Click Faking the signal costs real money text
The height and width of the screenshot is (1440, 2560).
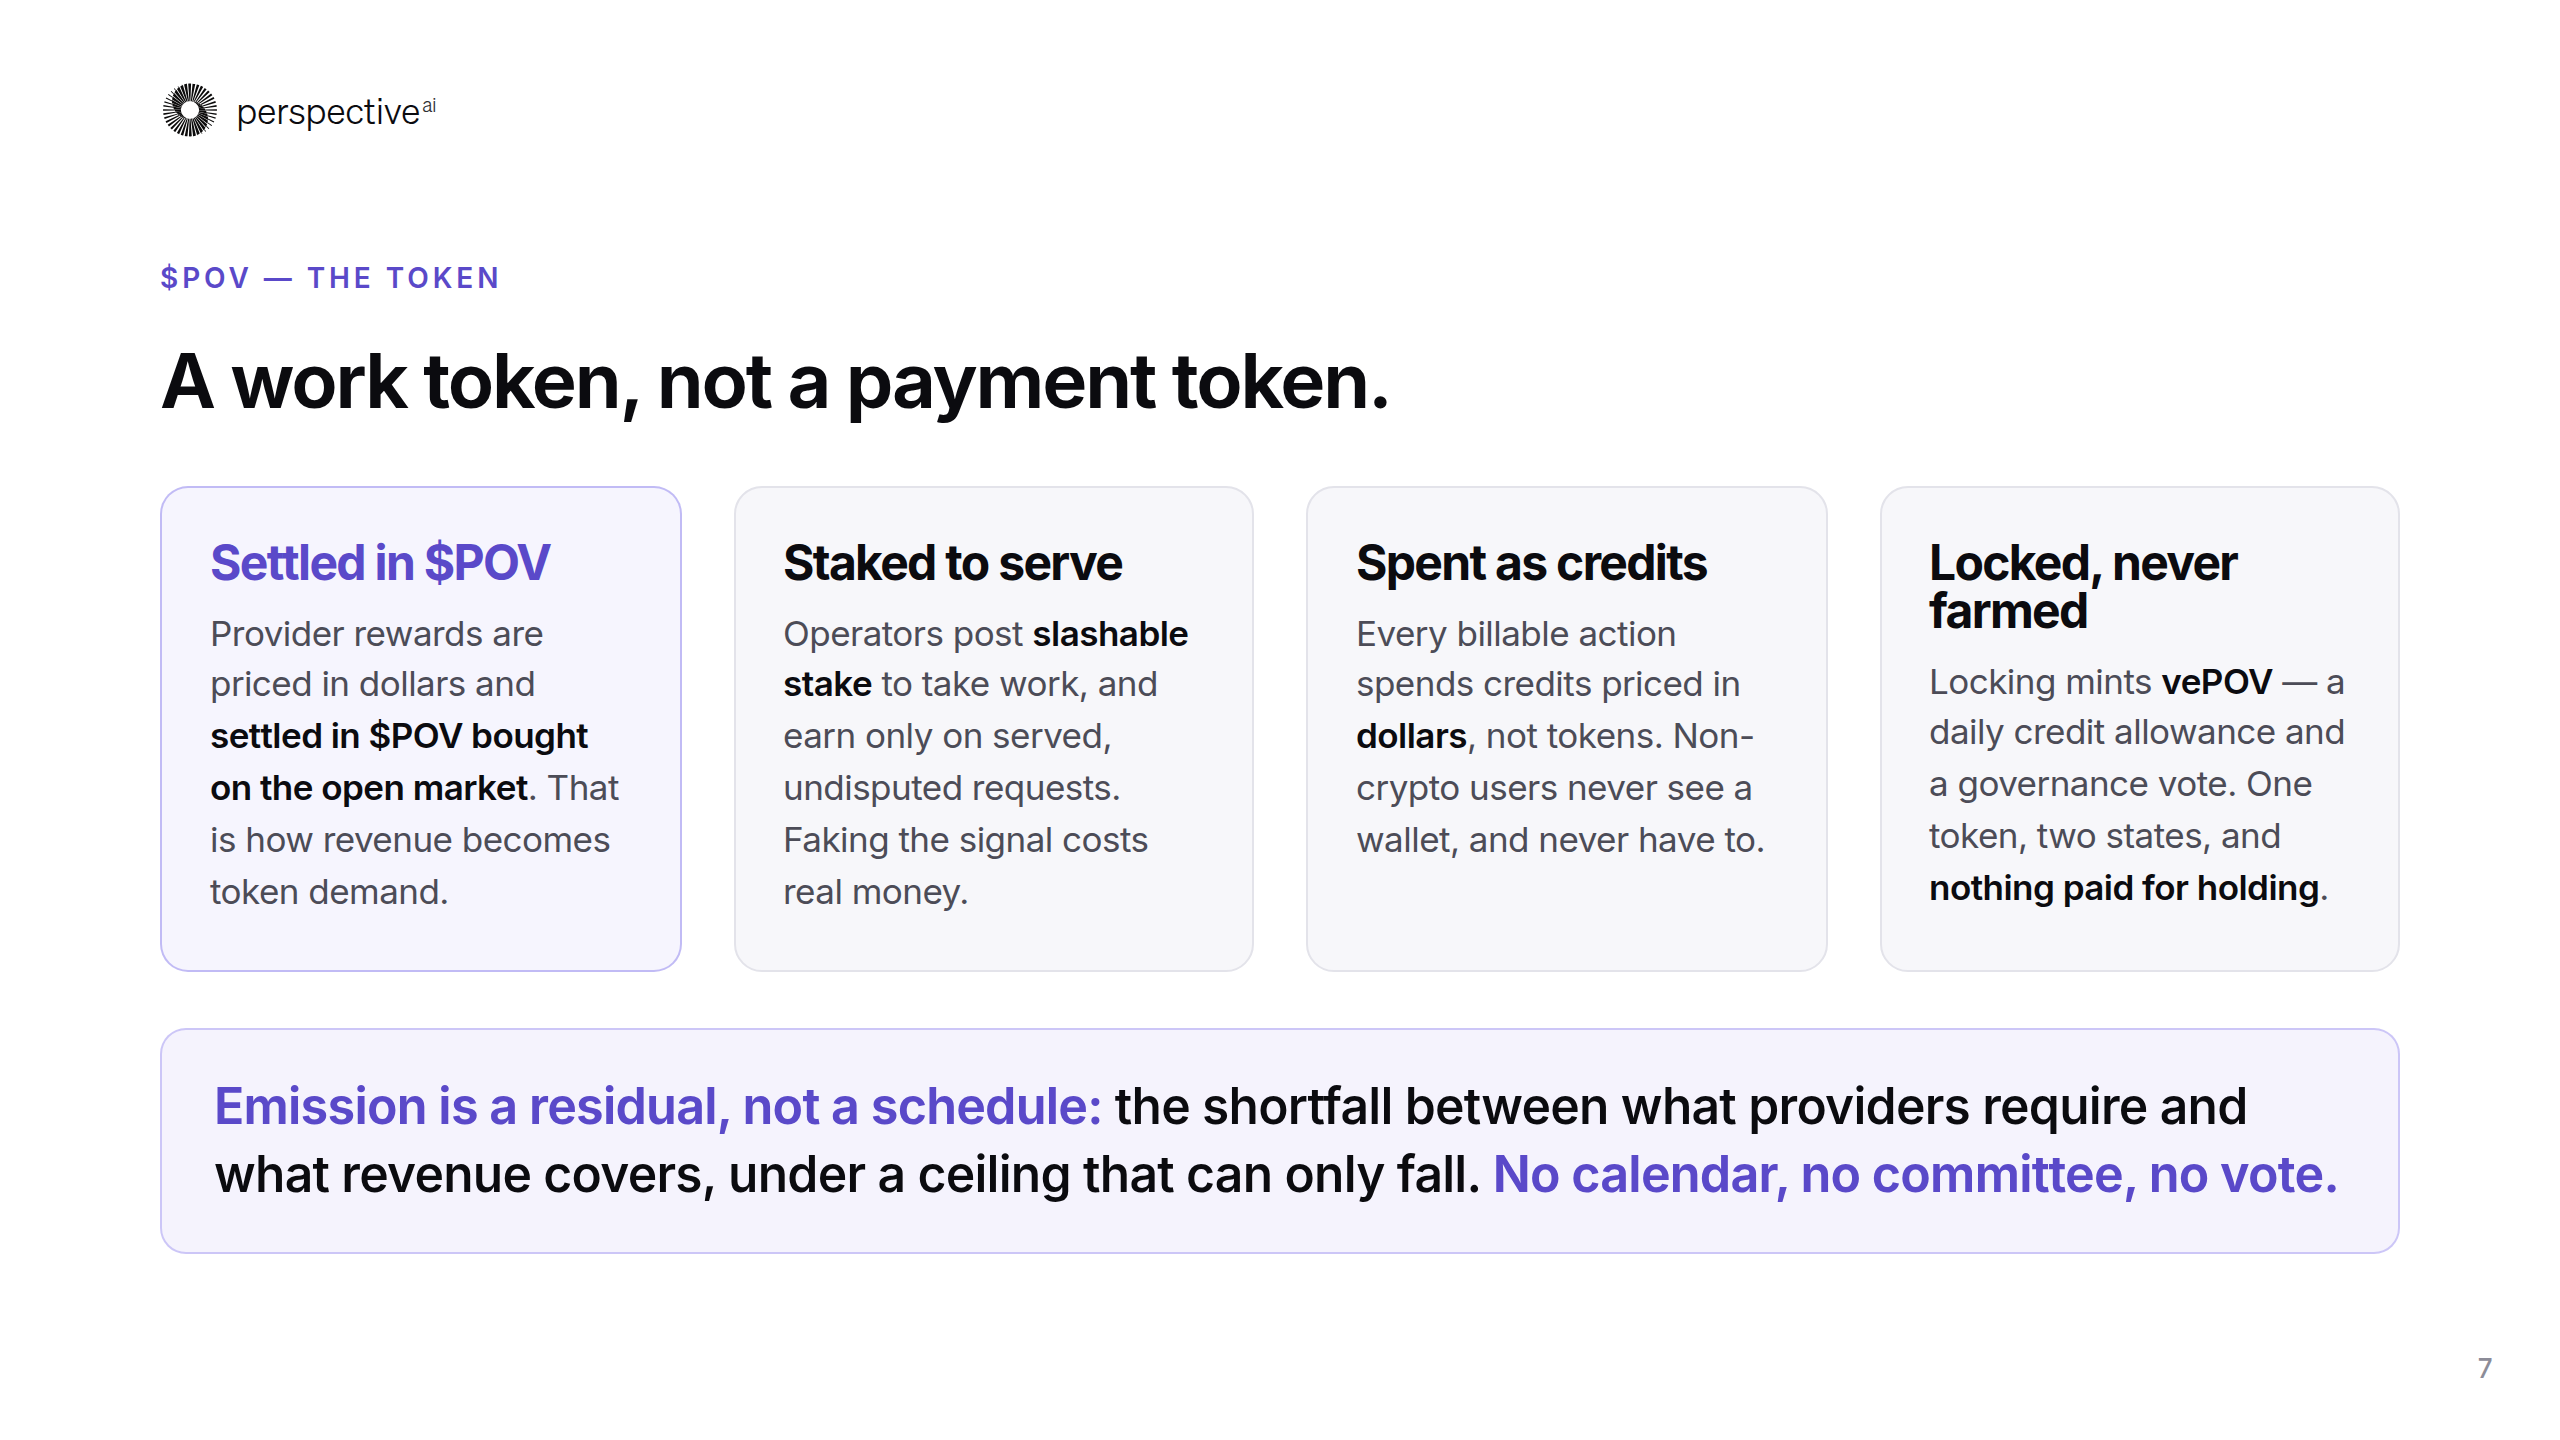tap(965, 866)
